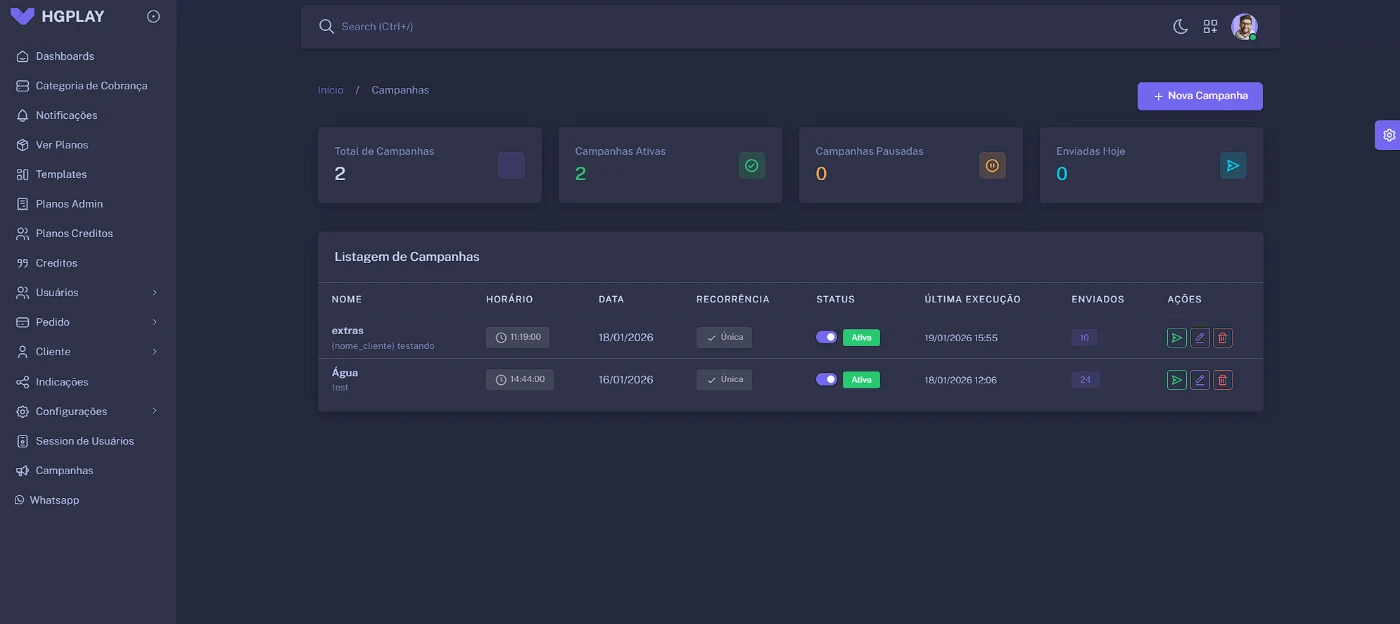Edit the 'Água' campaign pencil icon
Image resolution: width=1400 pixels, height=624 pixels.
1199,380
